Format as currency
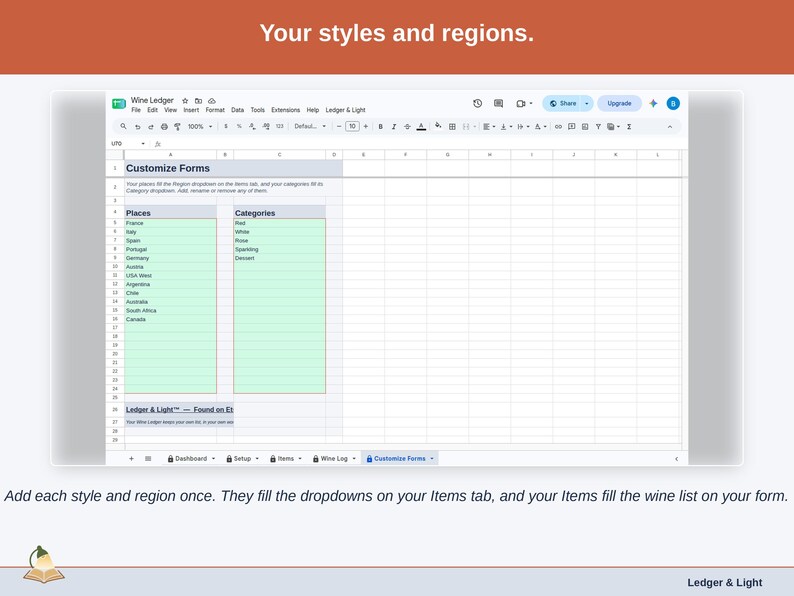Viewport: 794px width, 596px height. coord(226,126)
